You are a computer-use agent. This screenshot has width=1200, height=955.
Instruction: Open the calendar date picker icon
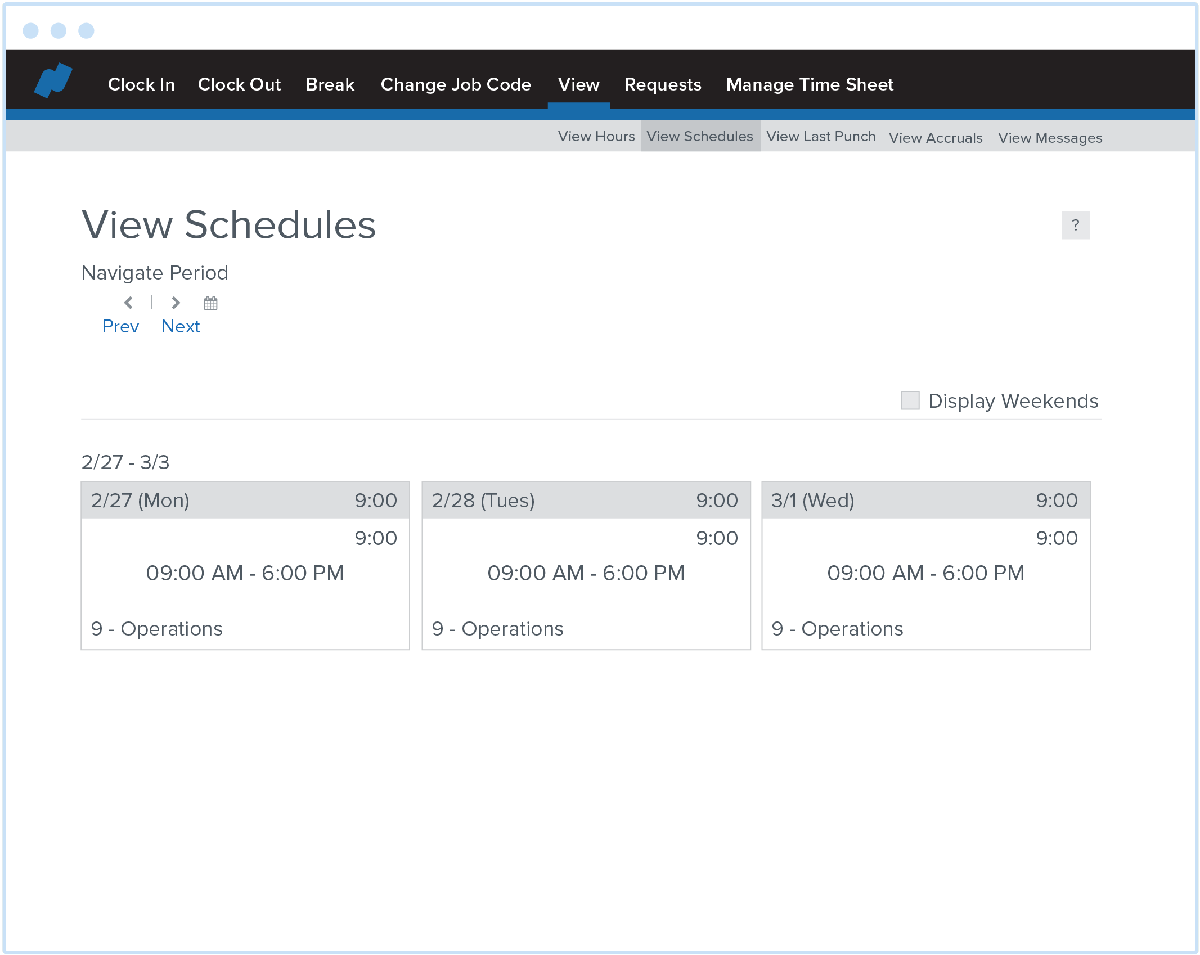coord(210,302)
